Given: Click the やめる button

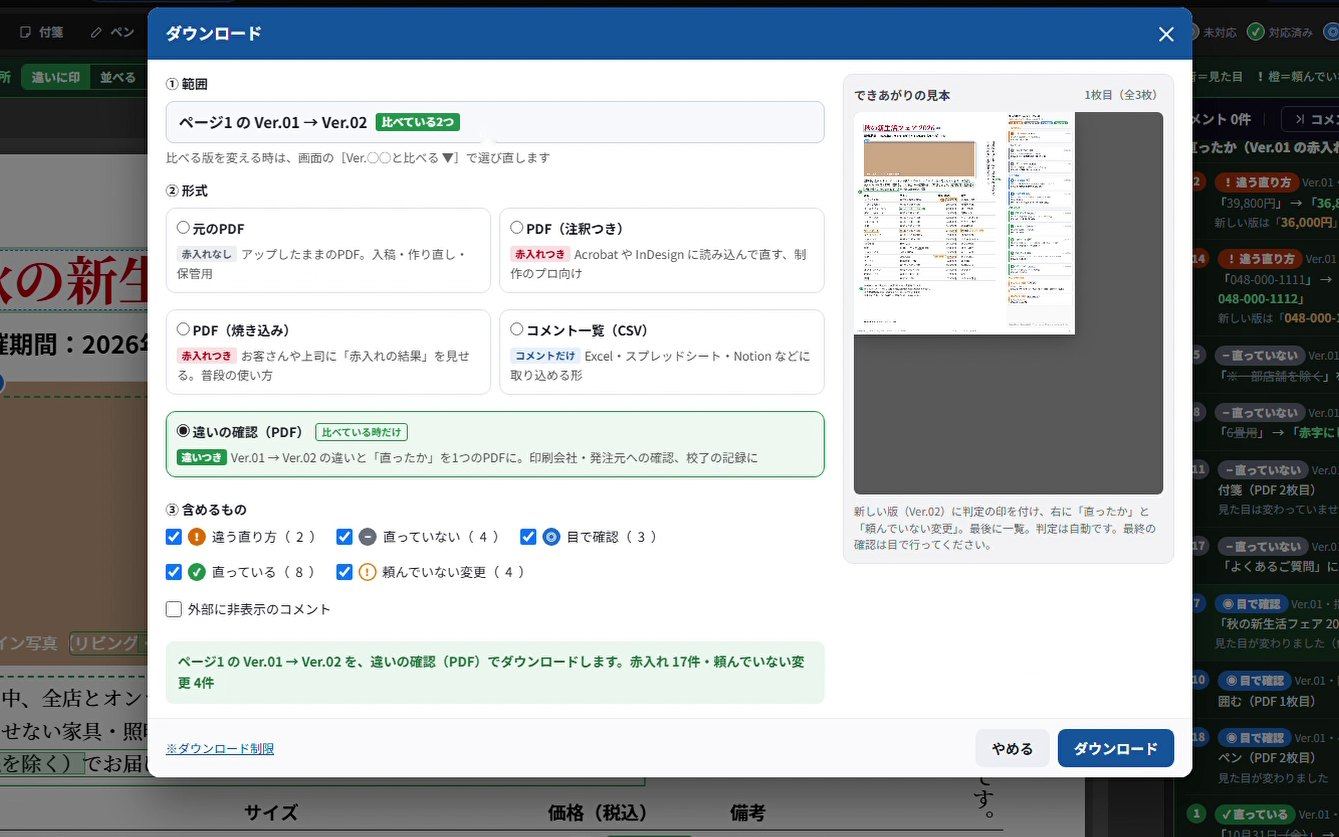Looking at the screenshot, I should pos(1012,748).
